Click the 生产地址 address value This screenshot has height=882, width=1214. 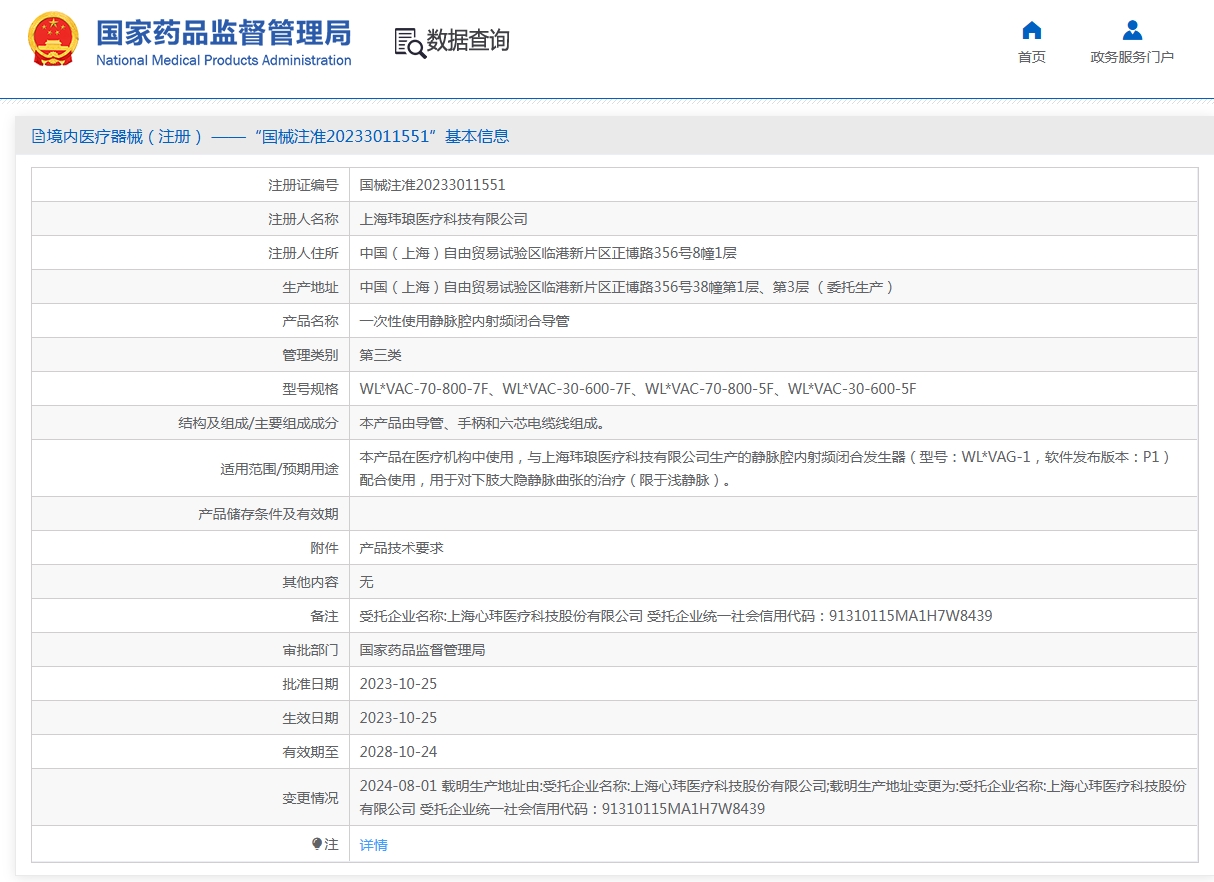pyautogui.click(x=627, y=287)
